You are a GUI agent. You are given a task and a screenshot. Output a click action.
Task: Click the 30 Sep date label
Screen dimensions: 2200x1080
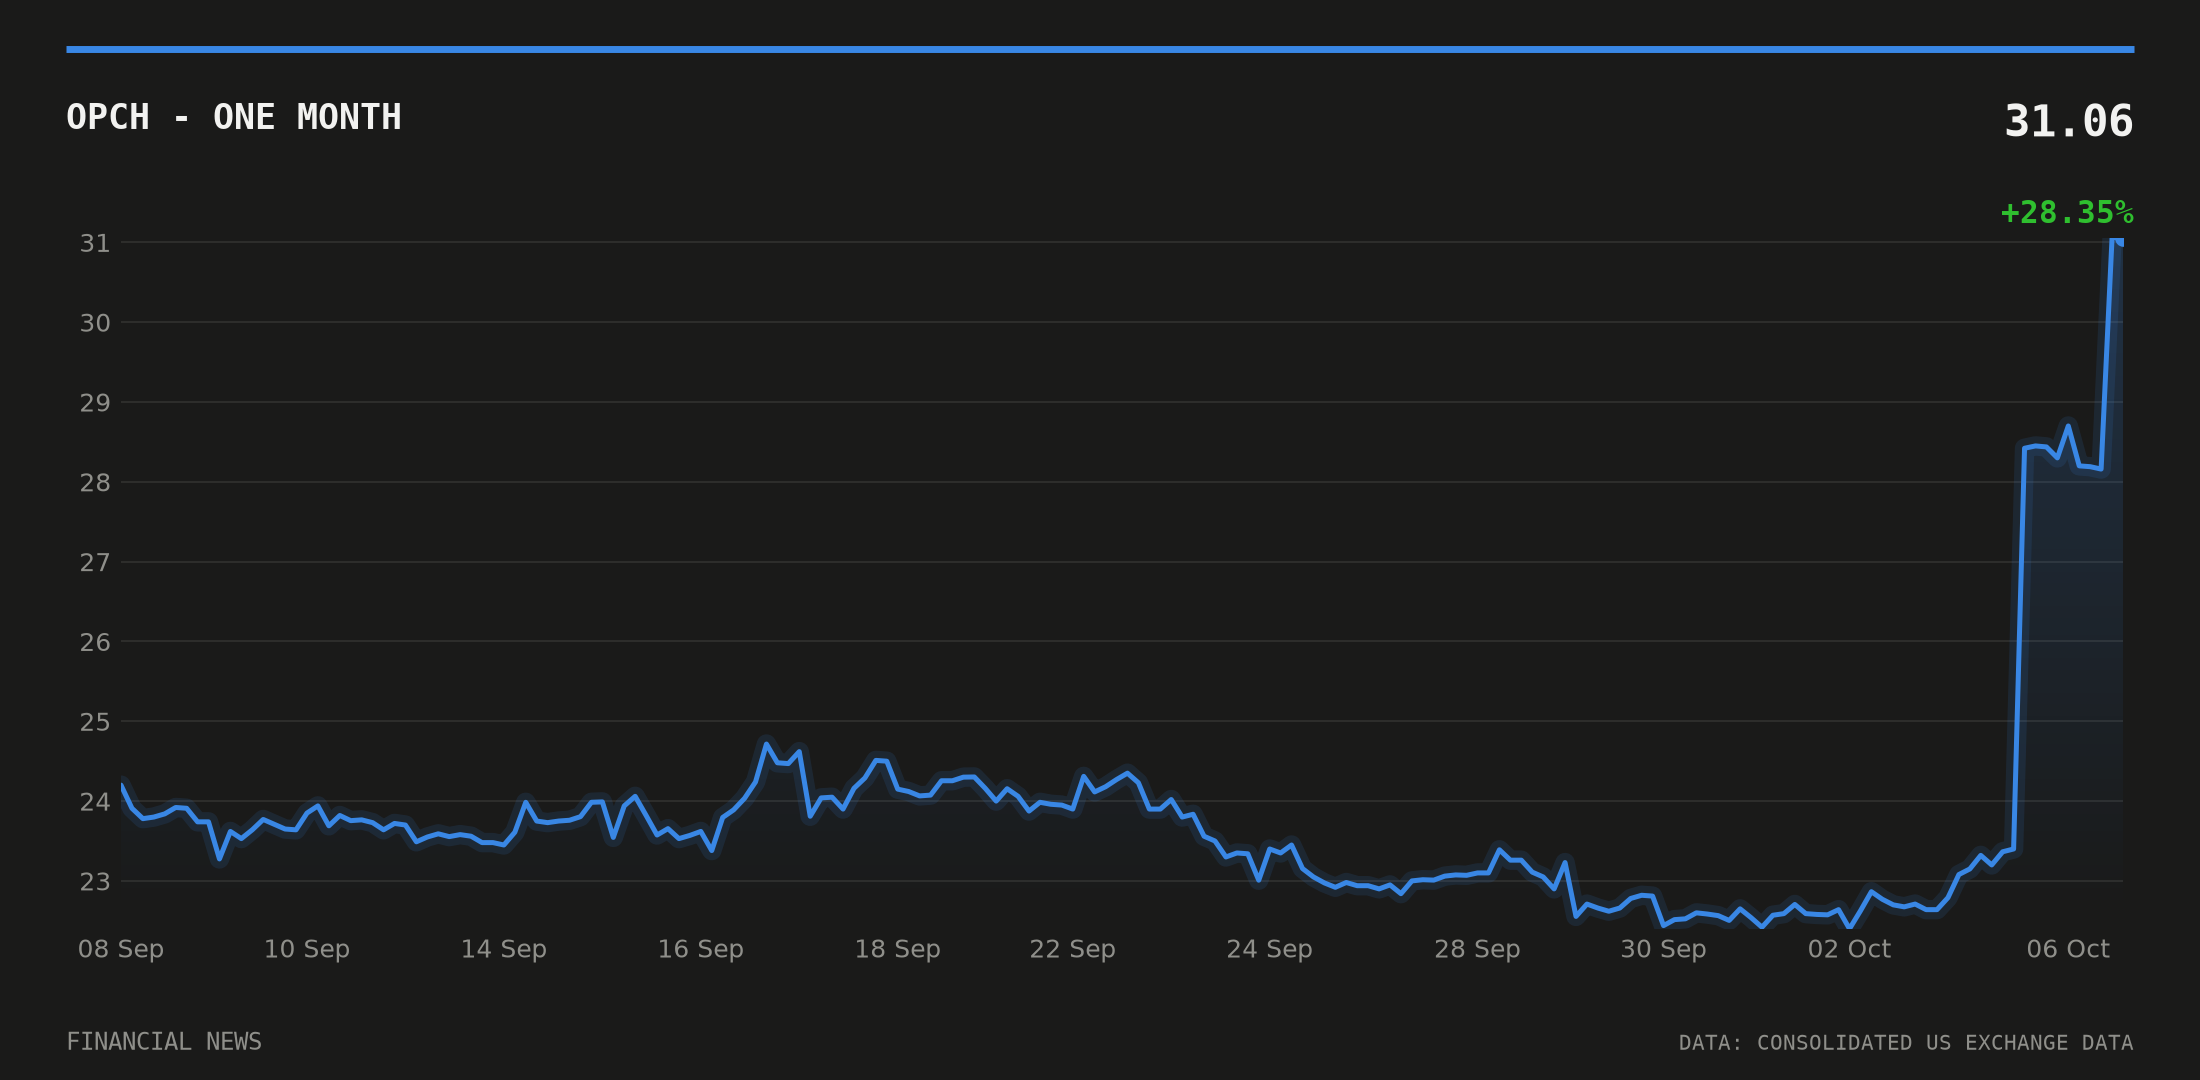point(1664,949)
